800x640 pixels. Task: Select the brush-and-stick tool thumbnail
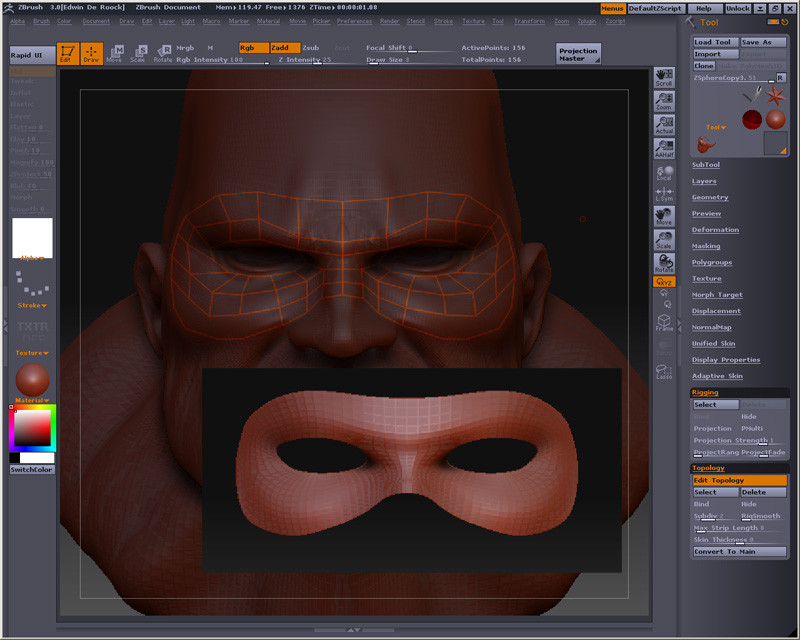pos(752,94)
